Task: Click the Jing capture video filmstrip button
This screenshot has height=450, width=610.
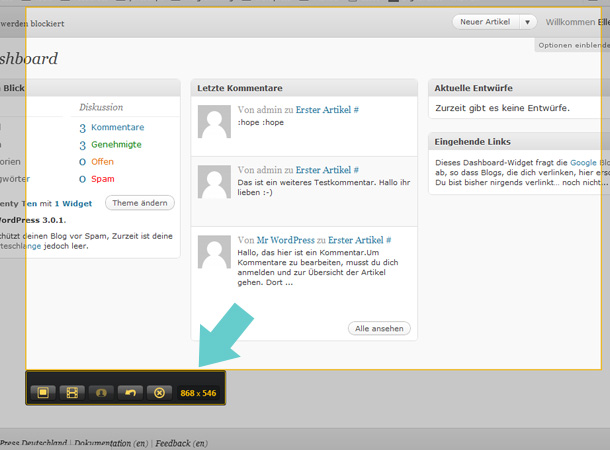Action: pos(72,393)
